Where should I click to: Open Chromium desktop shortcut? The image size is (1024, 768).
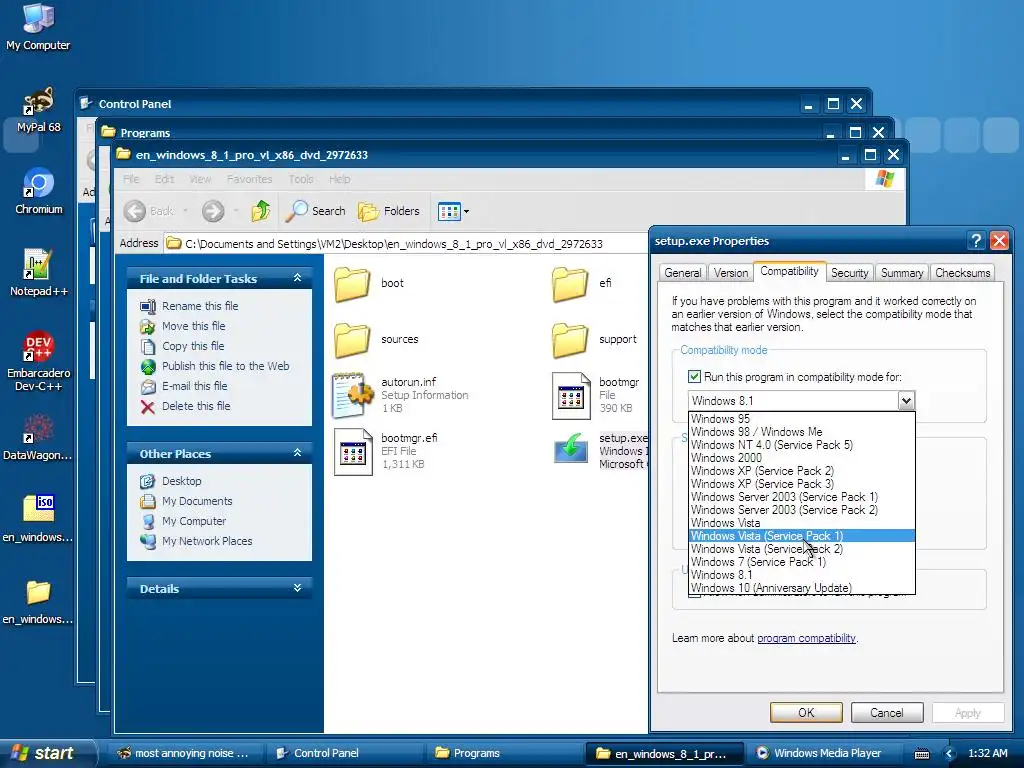[x=38, y=191]
